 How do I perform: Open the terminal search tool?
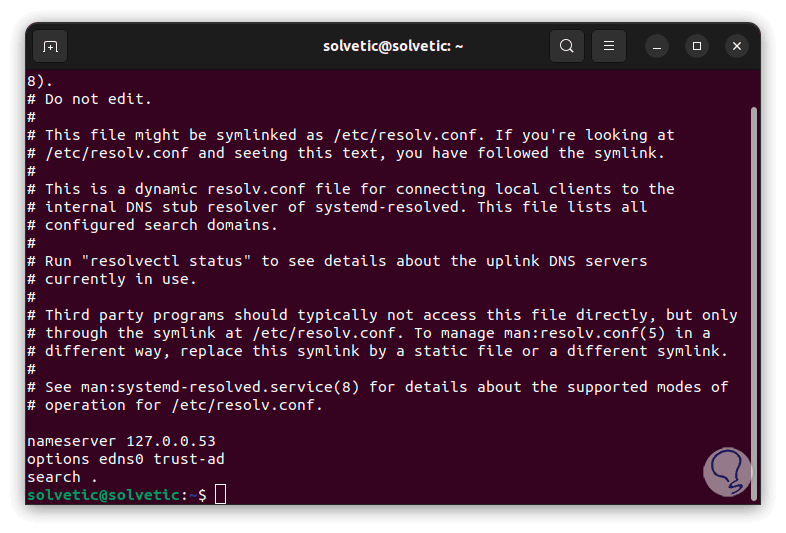(567, 46)
